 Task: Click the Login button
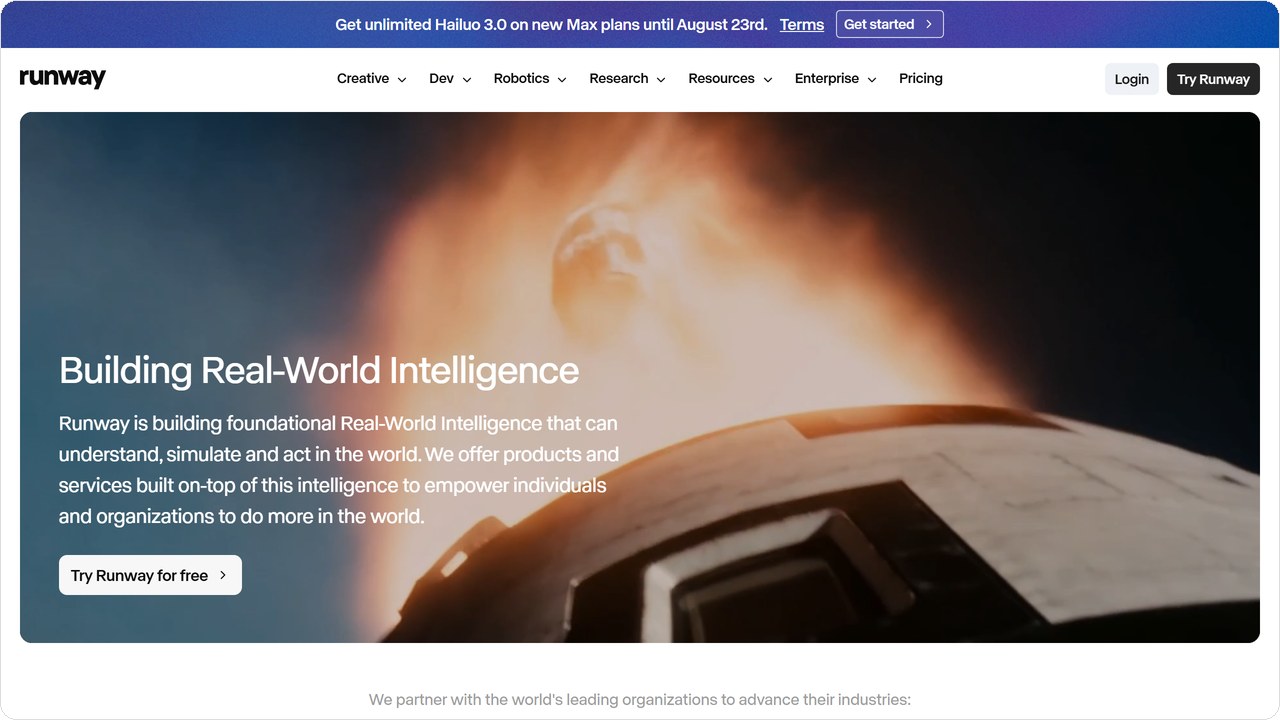1132,79
